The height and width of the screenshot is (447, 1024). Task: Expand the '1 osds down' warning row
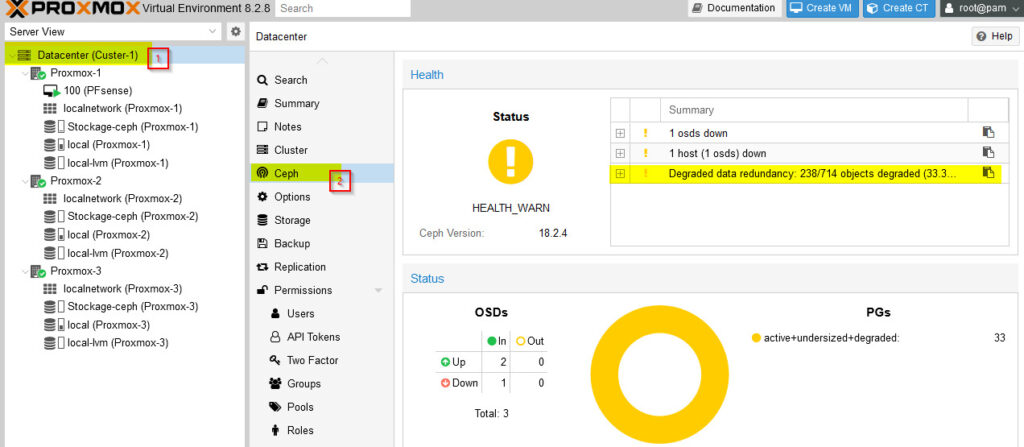pyautogui.click(x=620, y=133)
